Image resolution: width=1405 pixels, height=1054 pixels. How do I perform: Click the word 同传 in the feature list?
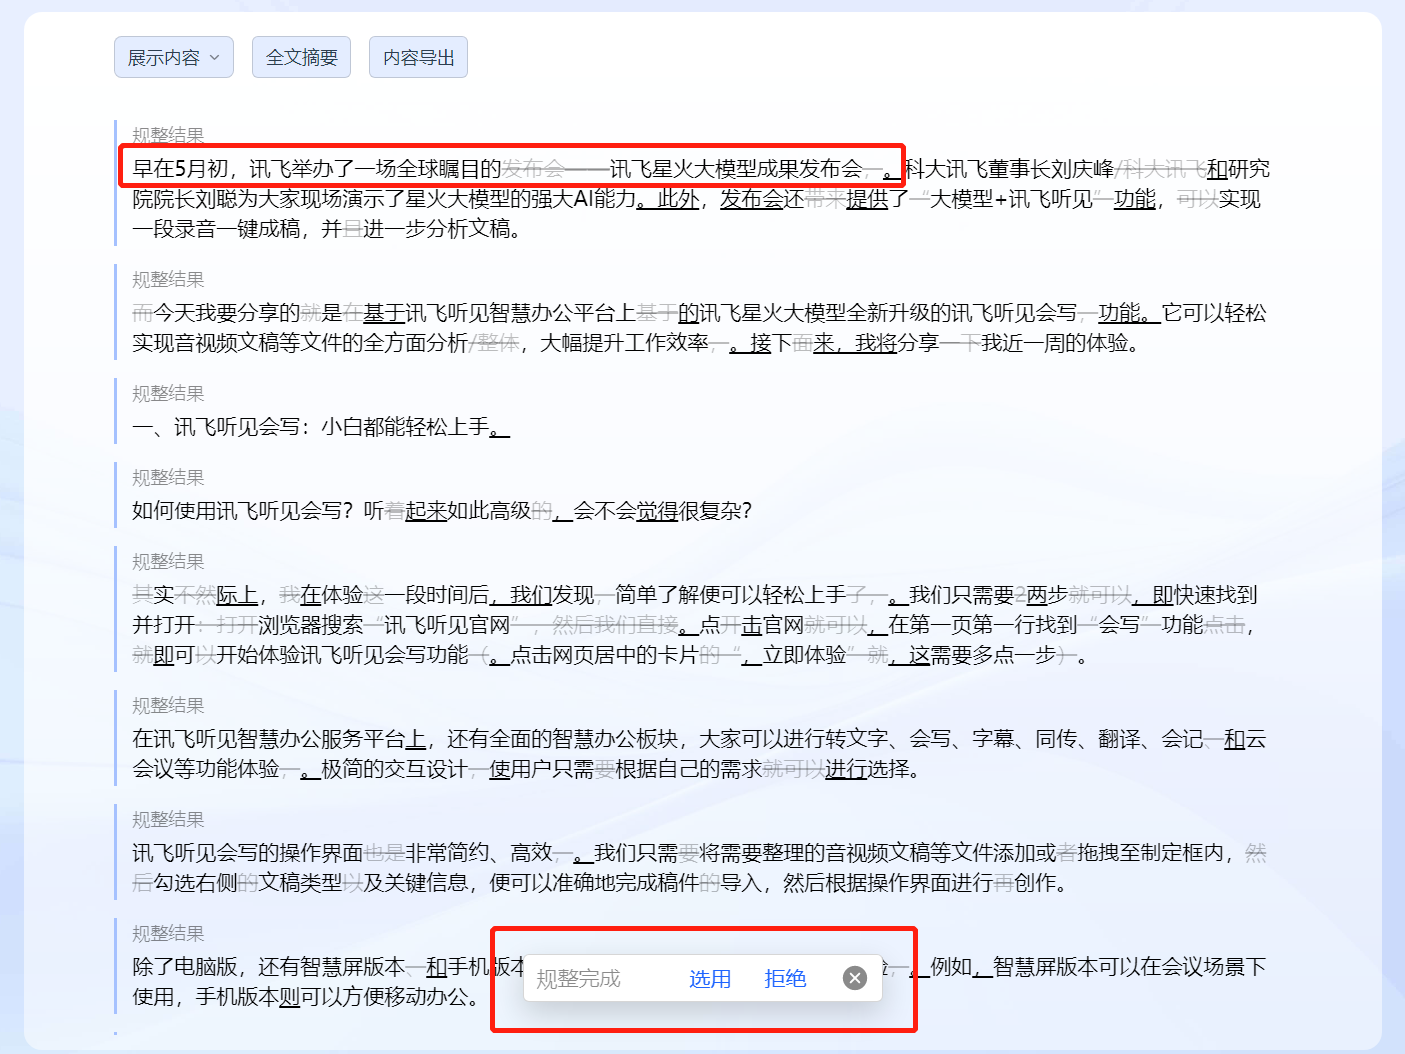(x=1056, y=739)
